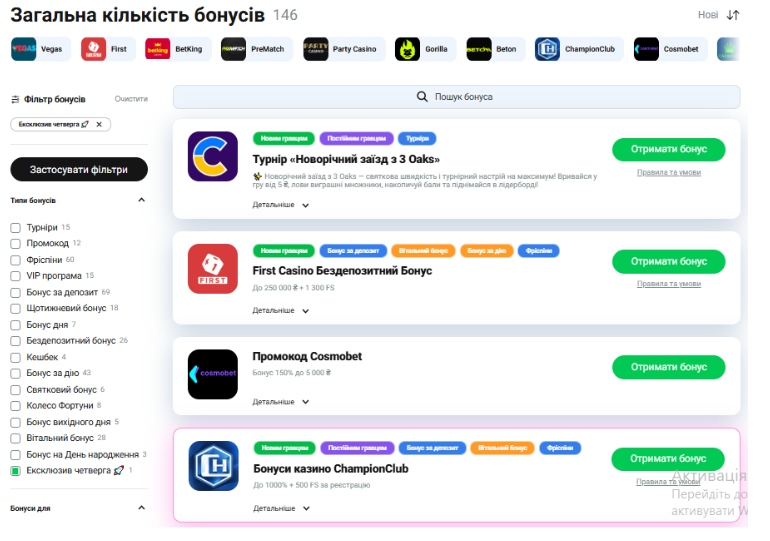Enable the Турніри checkbox filter

16,228
